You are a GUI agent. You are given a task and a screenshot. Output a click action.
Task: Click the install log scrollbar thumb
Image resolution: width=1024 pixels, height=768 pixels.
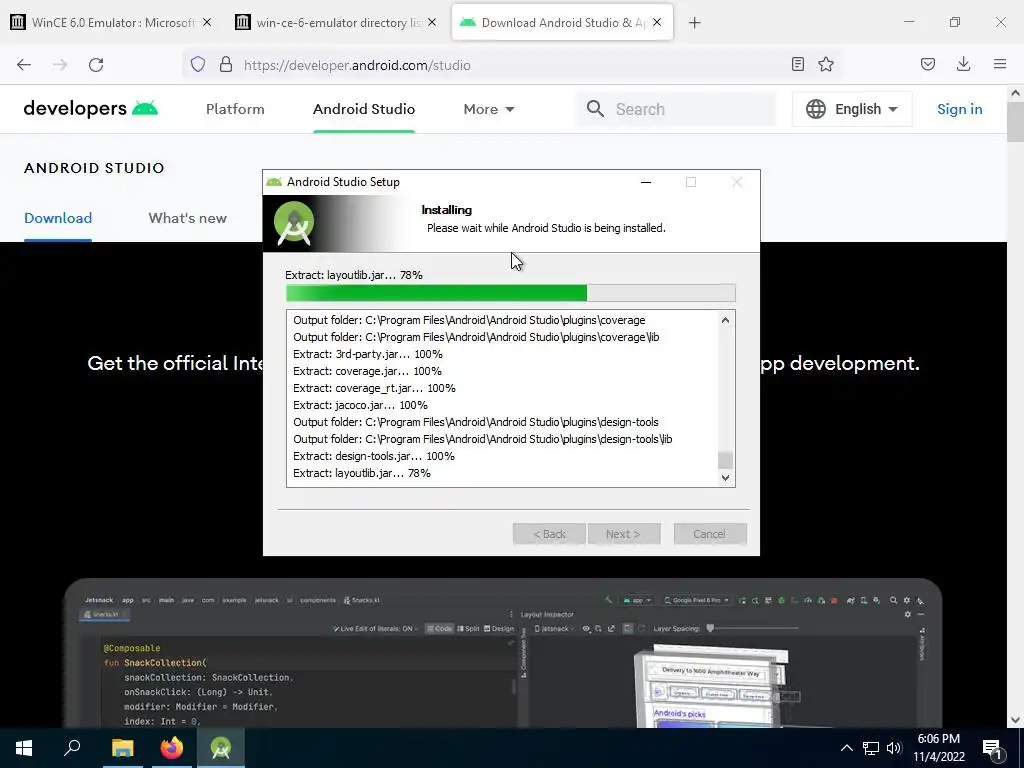coord(725,460)
